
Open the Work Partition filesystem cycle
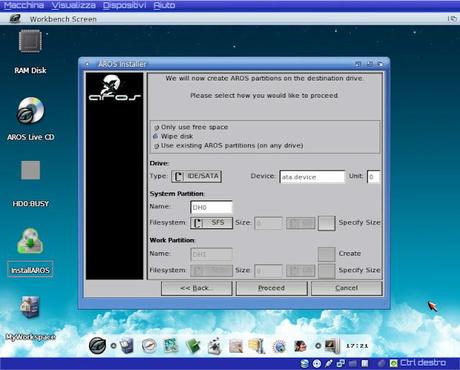click(x=211, y=271)
